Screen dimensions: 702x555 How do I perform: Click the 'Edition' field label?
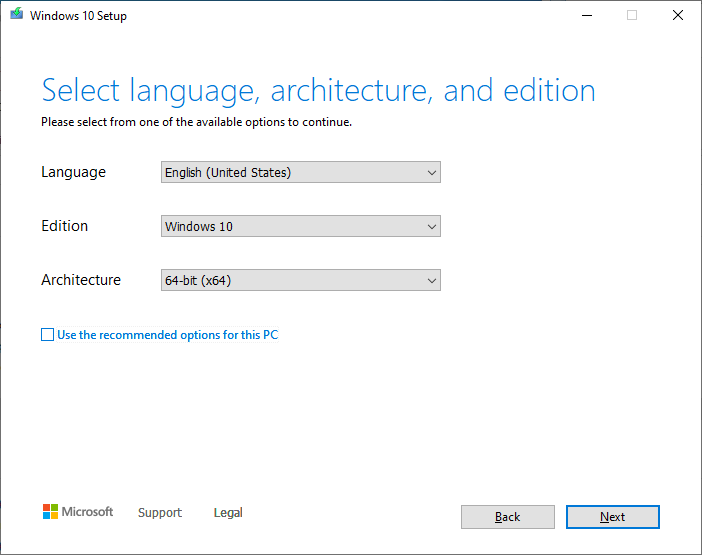click(65, 226)
